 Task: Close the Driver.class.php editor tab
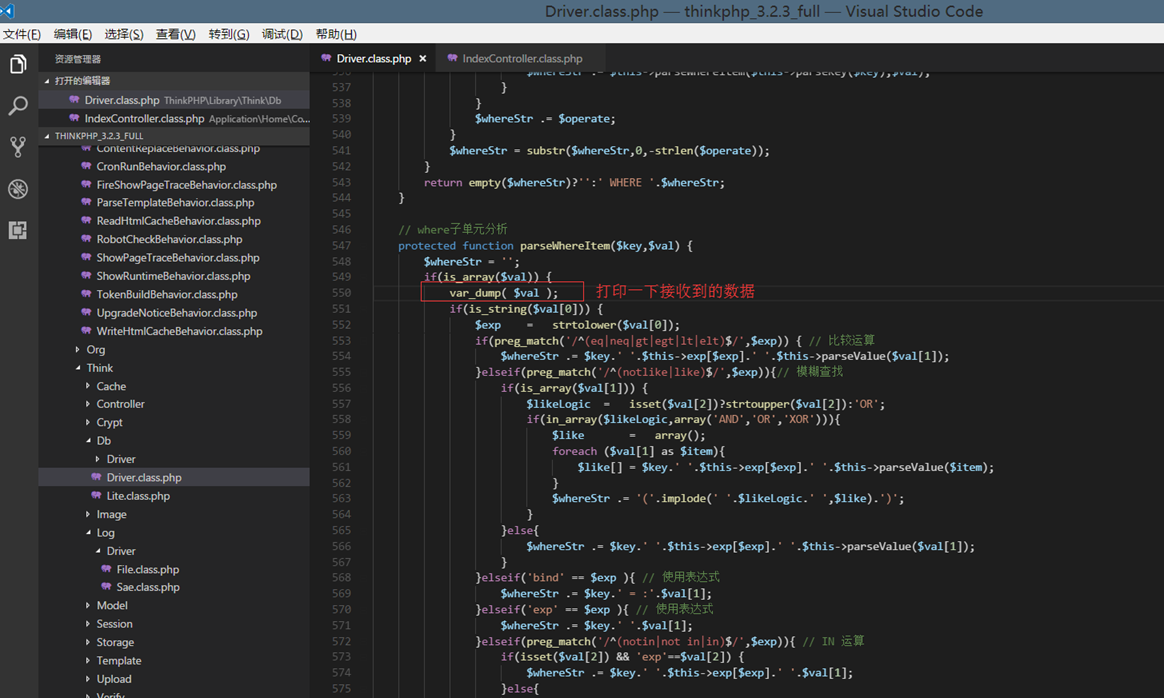click(422, 59)
